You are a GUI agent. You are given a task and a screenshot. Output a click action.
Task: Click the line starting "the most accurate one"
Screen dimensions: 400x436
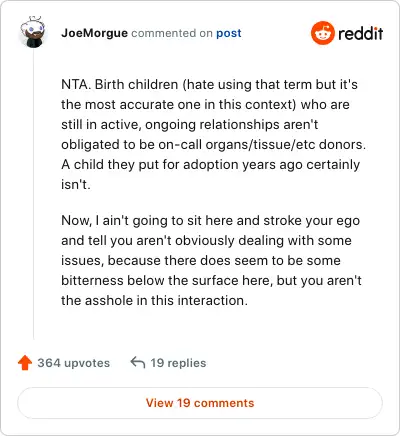[205, 104]
